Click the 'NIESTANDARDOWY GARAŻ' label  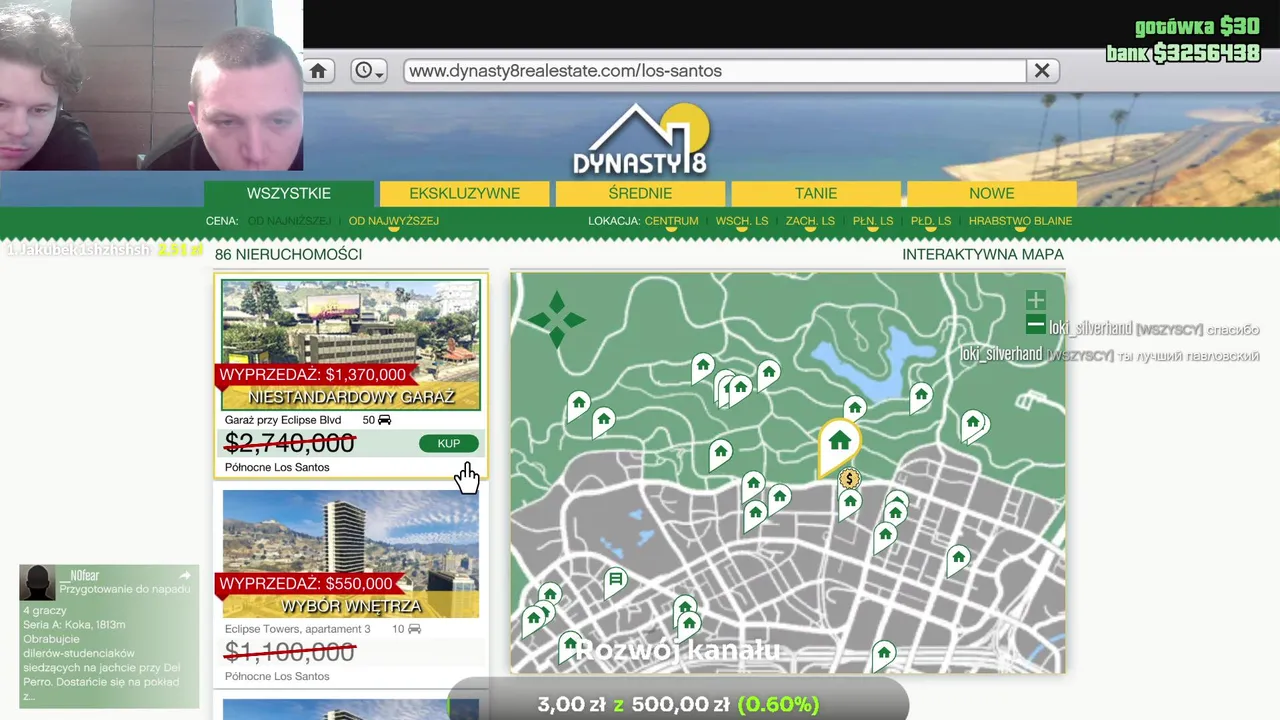click(351, 397)
